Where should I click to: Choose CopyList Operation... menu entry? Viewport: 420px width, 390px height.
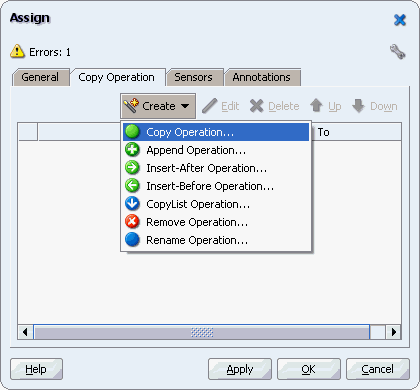coord(216,204)
